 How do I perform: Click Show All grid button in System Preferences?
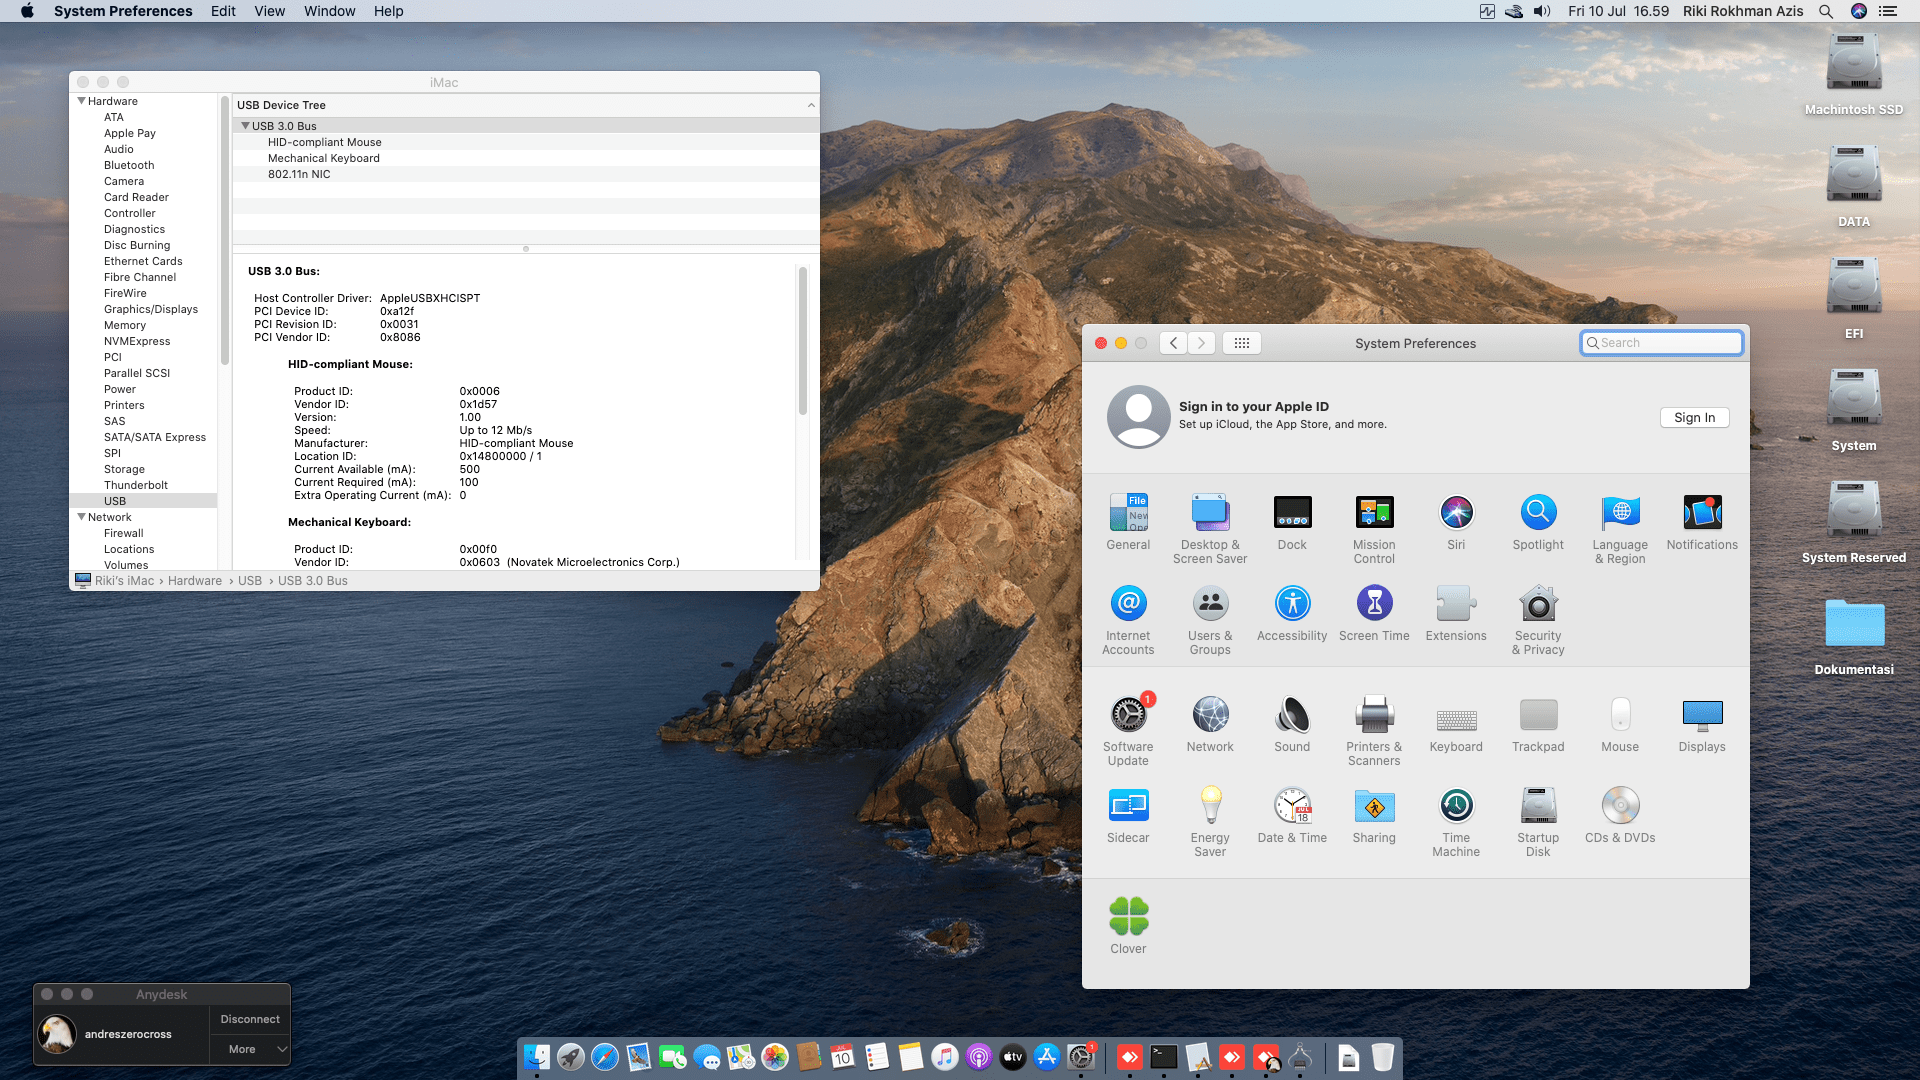1242,343
